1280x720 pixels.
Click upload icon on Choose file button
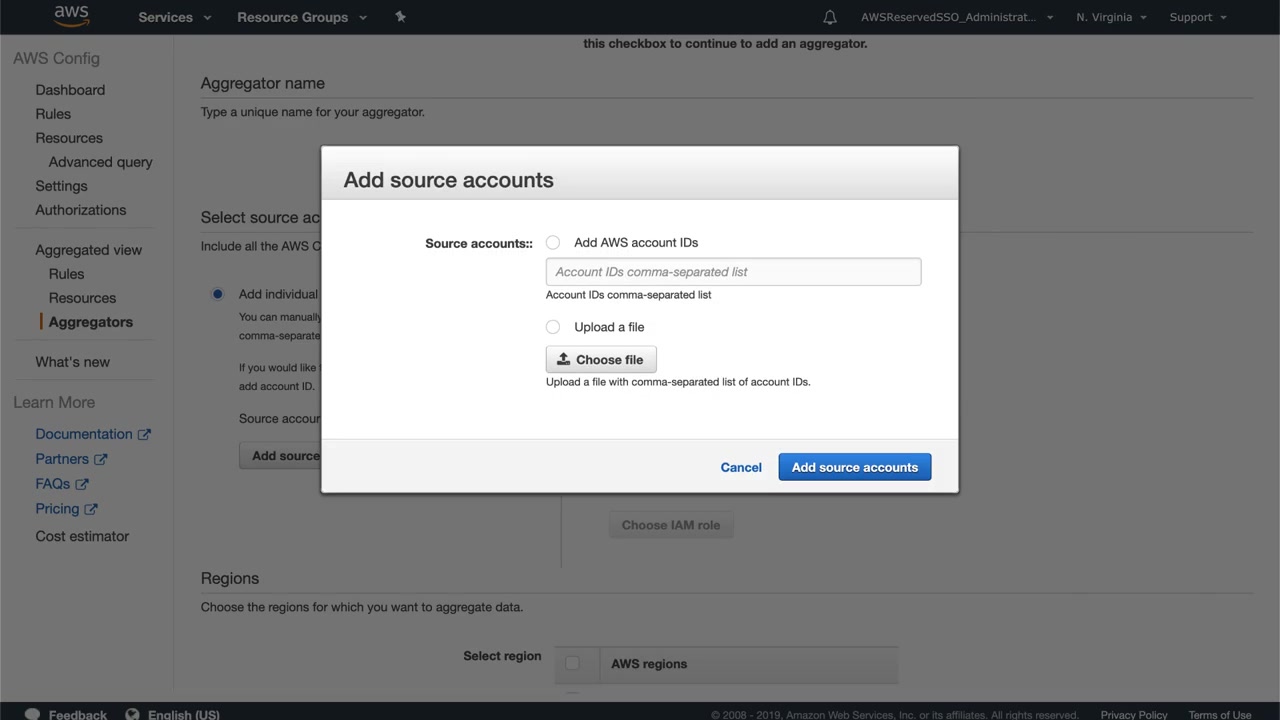[563, 359]
